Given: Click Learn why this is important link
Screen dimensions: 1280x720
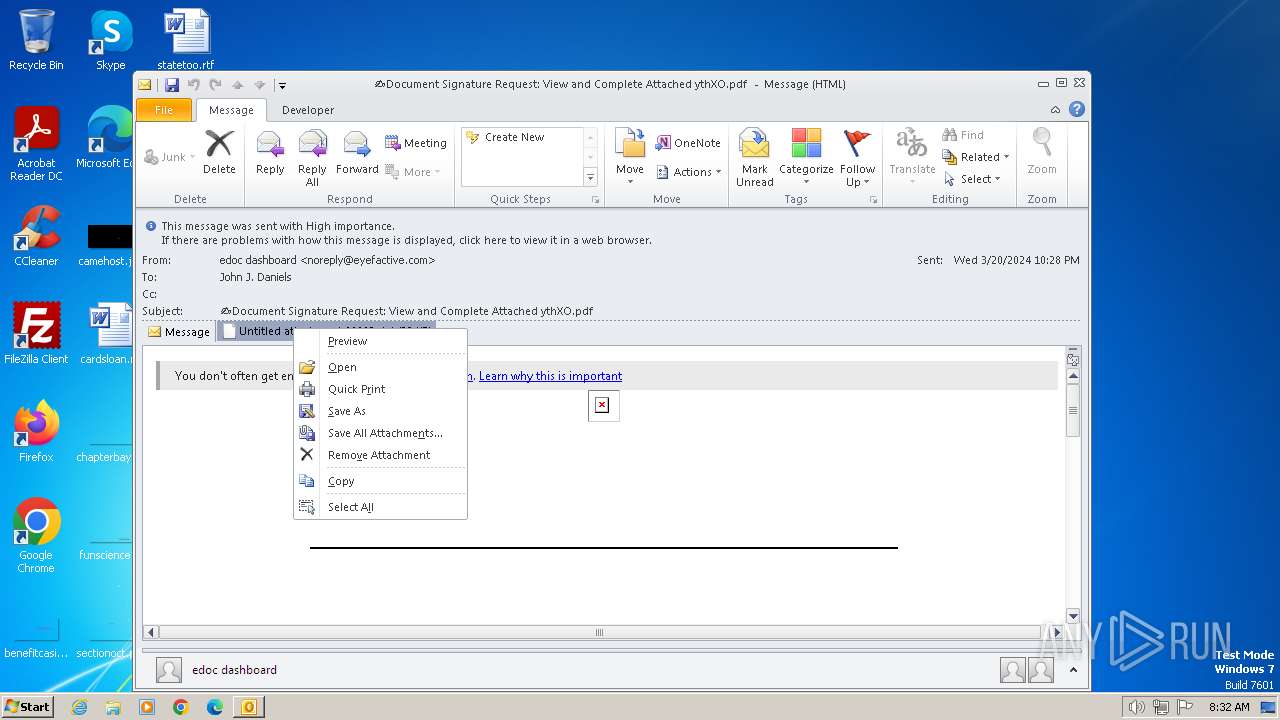Looking at the screenshot, I should [550, 376].
